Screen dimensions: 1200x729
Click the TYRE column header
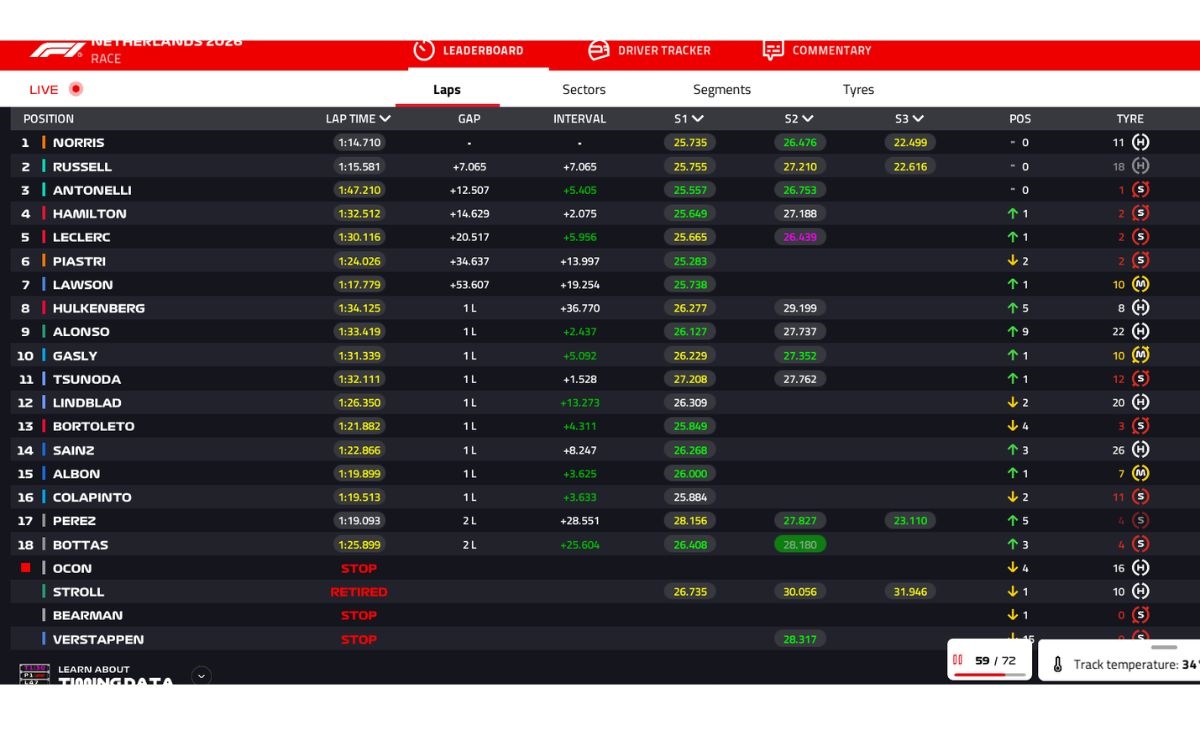[x=1130, y=118]
